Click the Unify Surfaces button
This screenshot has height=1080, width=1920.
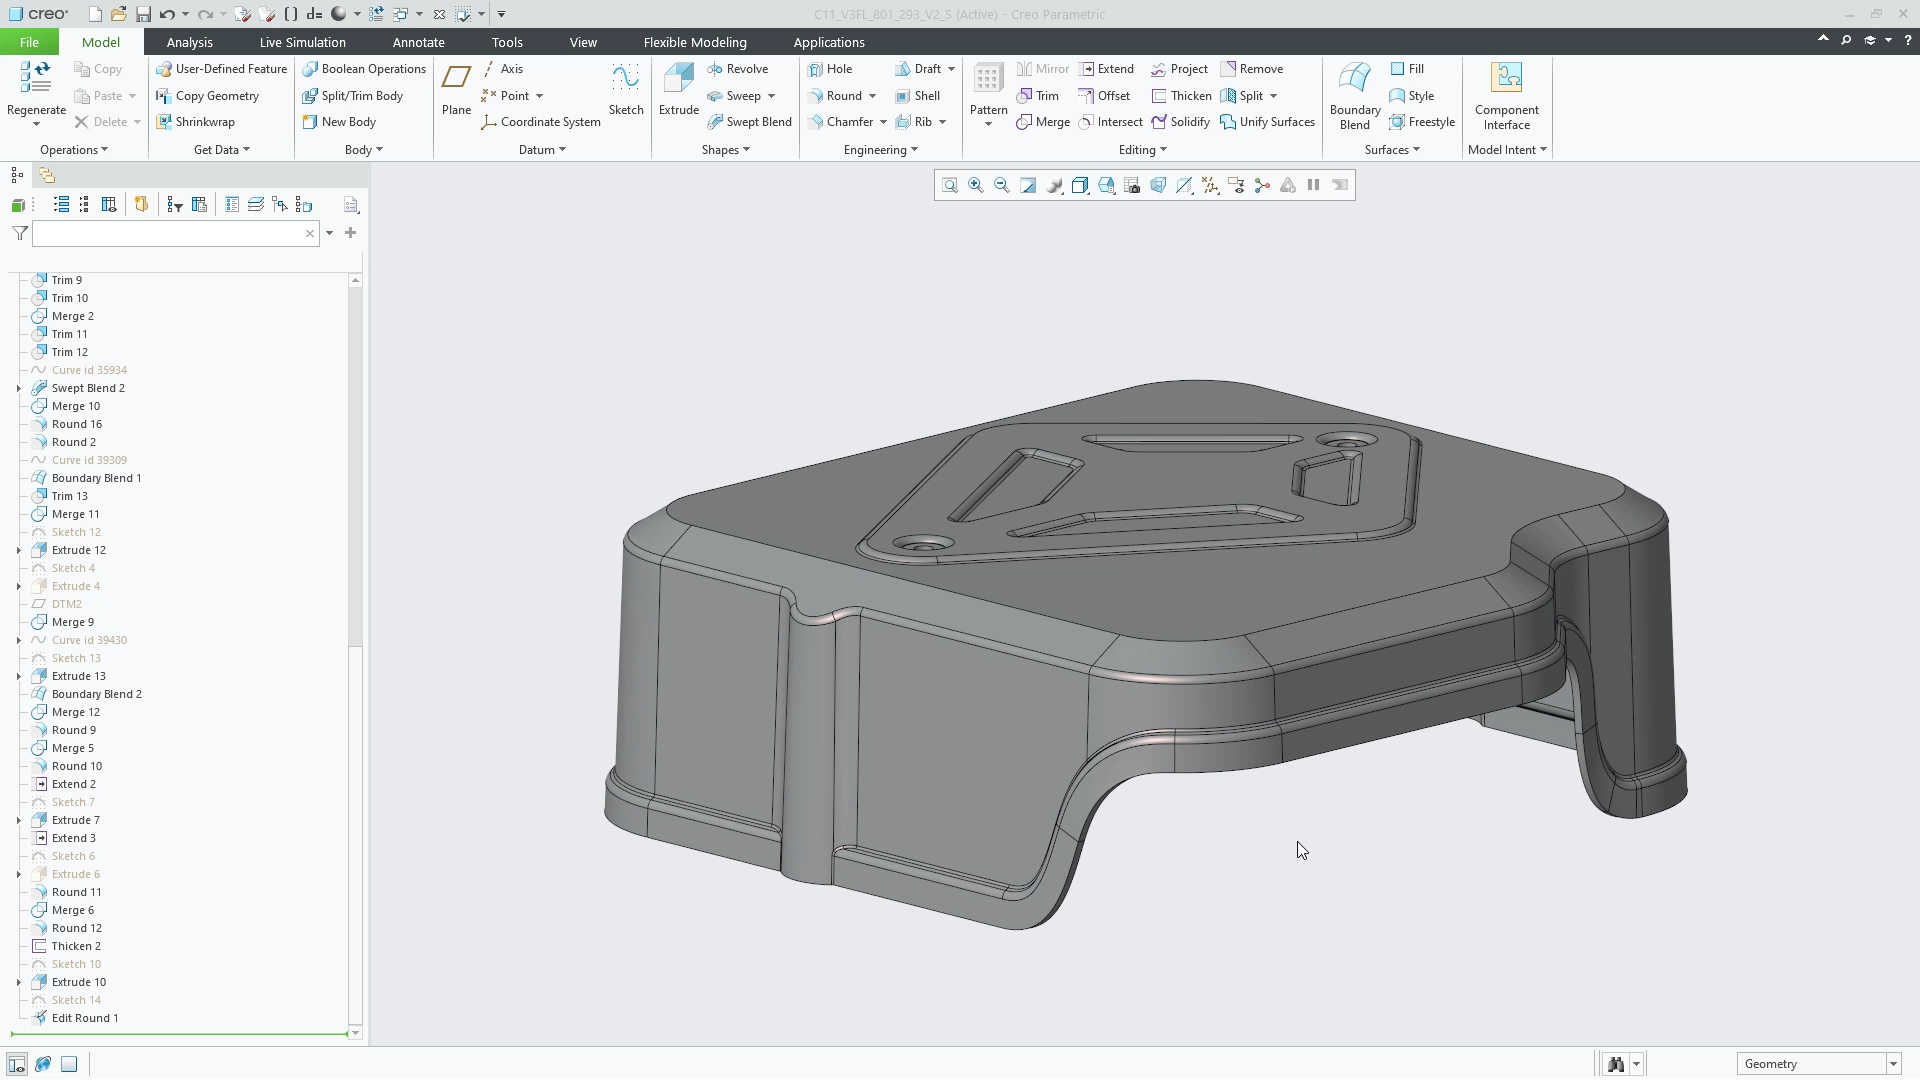tap(1267, 122)
